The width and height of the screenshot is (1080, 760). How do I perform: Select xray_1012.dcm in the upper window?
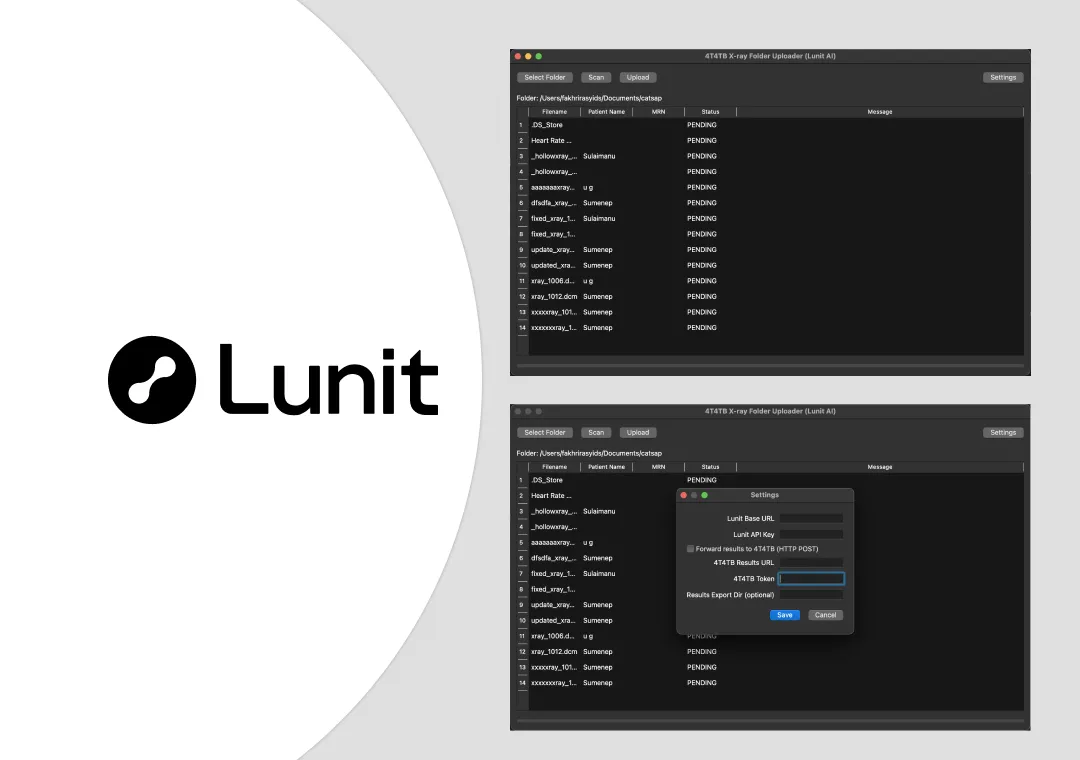(770, 296)
